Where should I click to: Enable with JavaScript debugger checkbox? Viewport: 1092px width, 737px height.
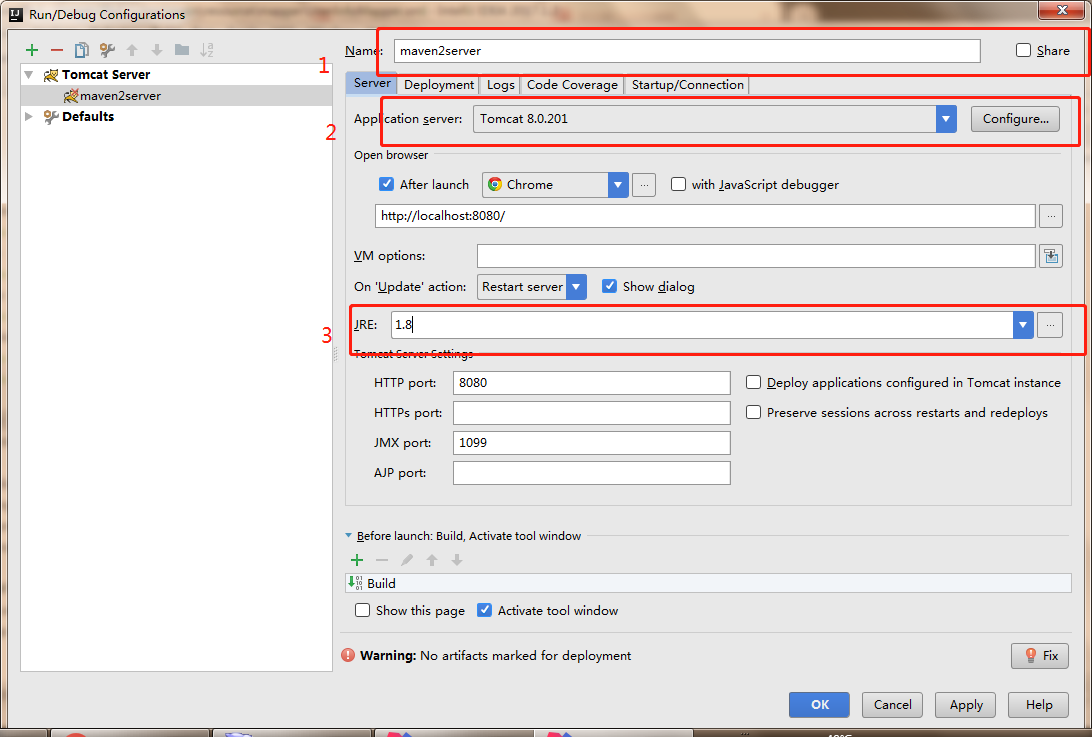click(x=678, y=184)
